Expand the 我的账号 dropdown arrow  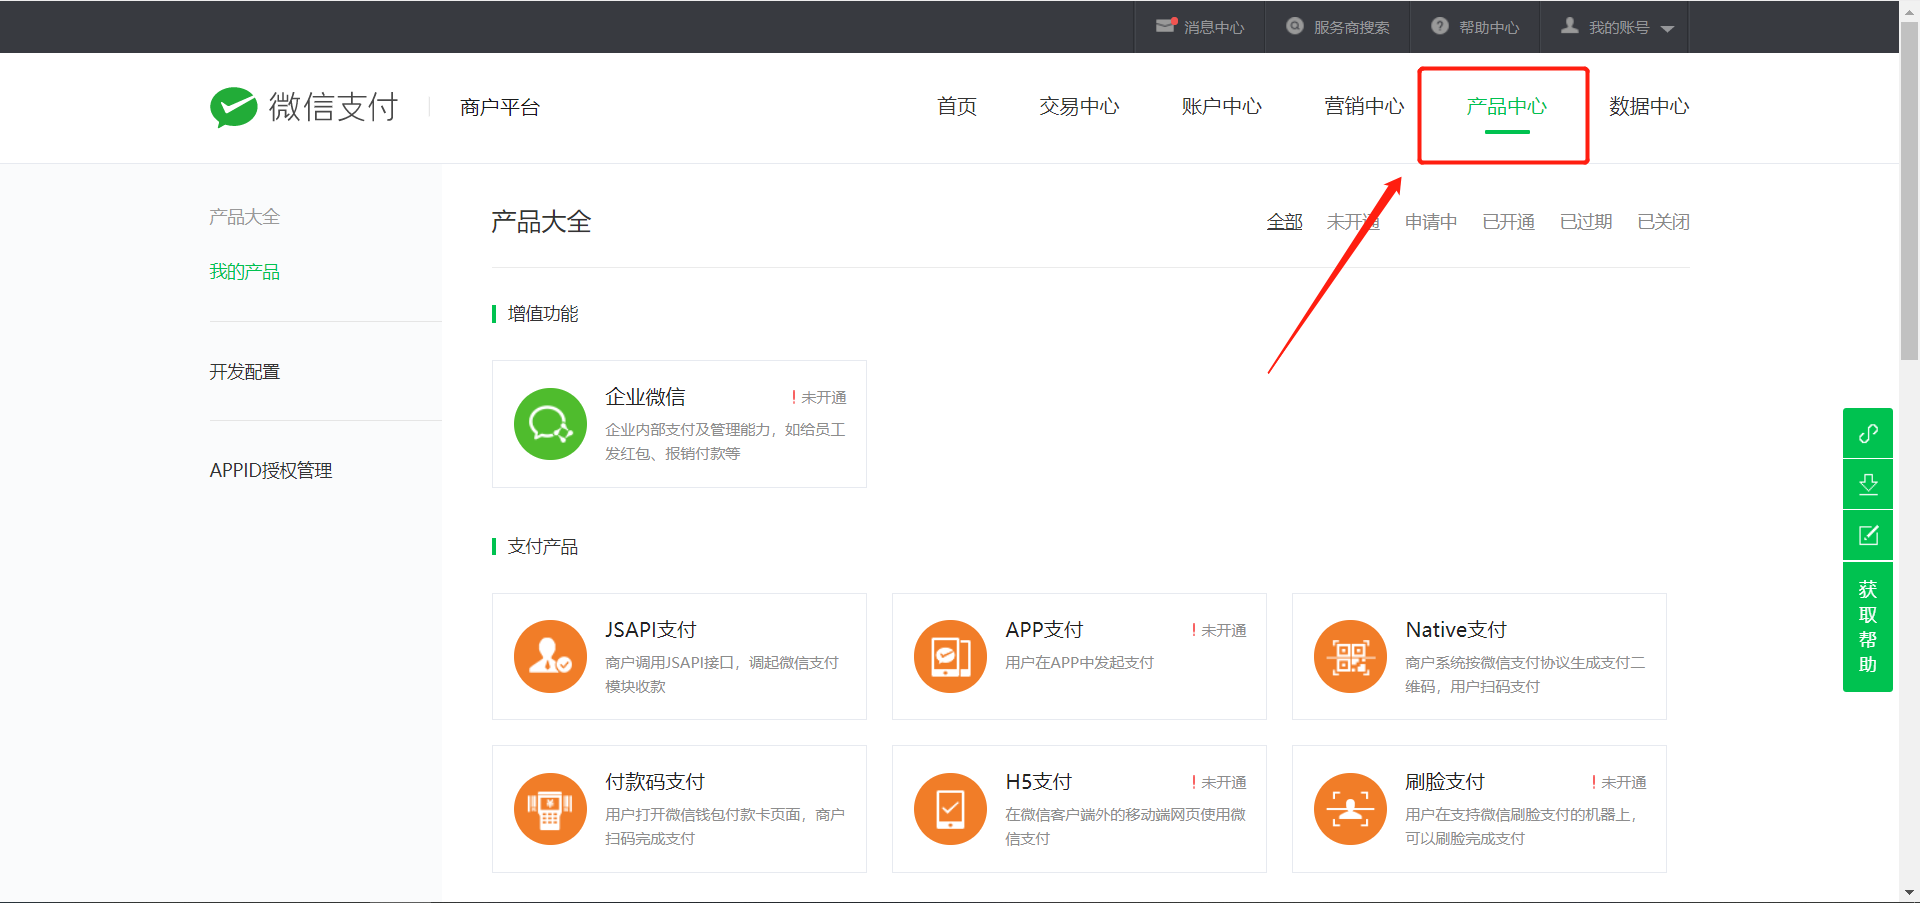click(1667, 29)
